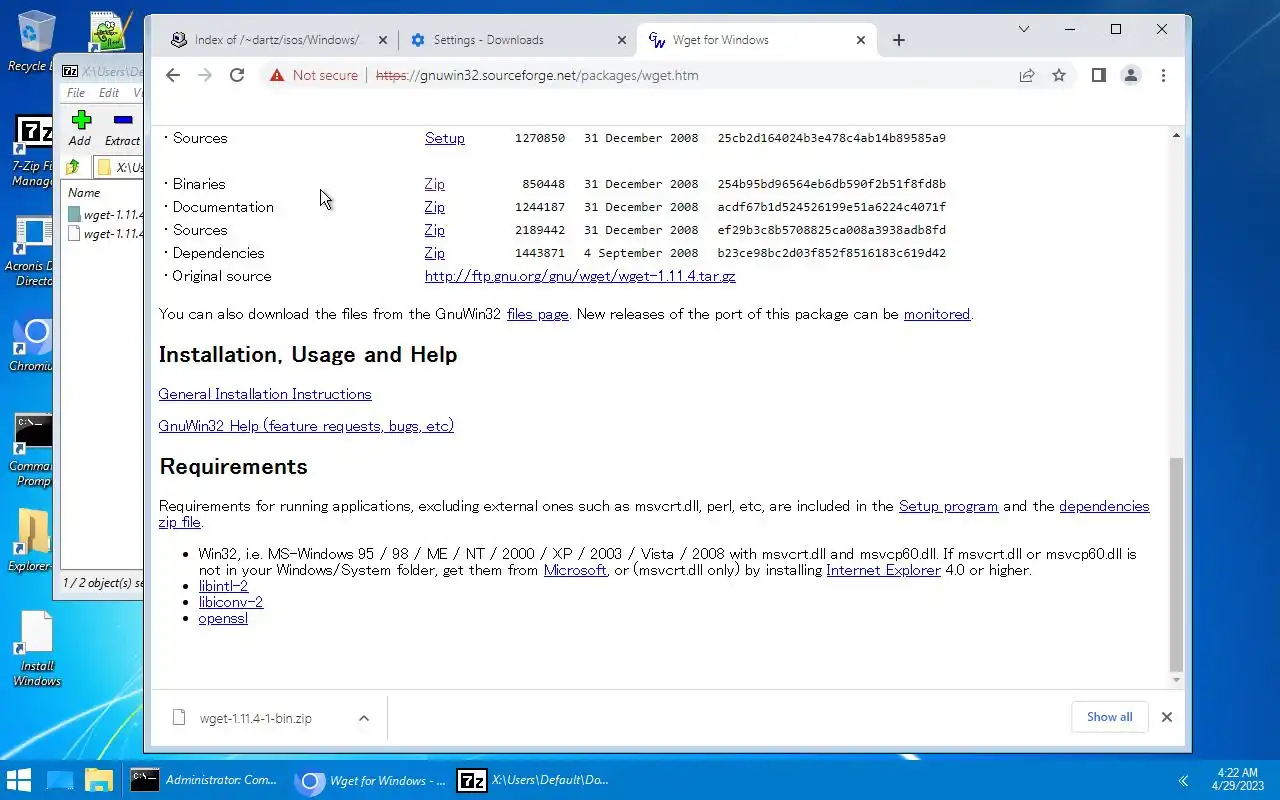Open 7-Zip File Manager desktop icon
Image resolution: width=1280 pixels, height=800 pixels.
[x=33, y=152]
